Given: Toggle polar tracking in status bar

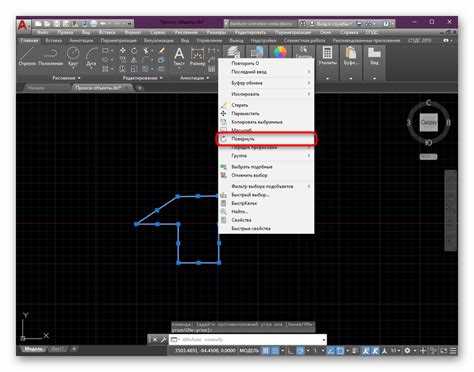Looking at the screenshot, I should tap(300, 351).
